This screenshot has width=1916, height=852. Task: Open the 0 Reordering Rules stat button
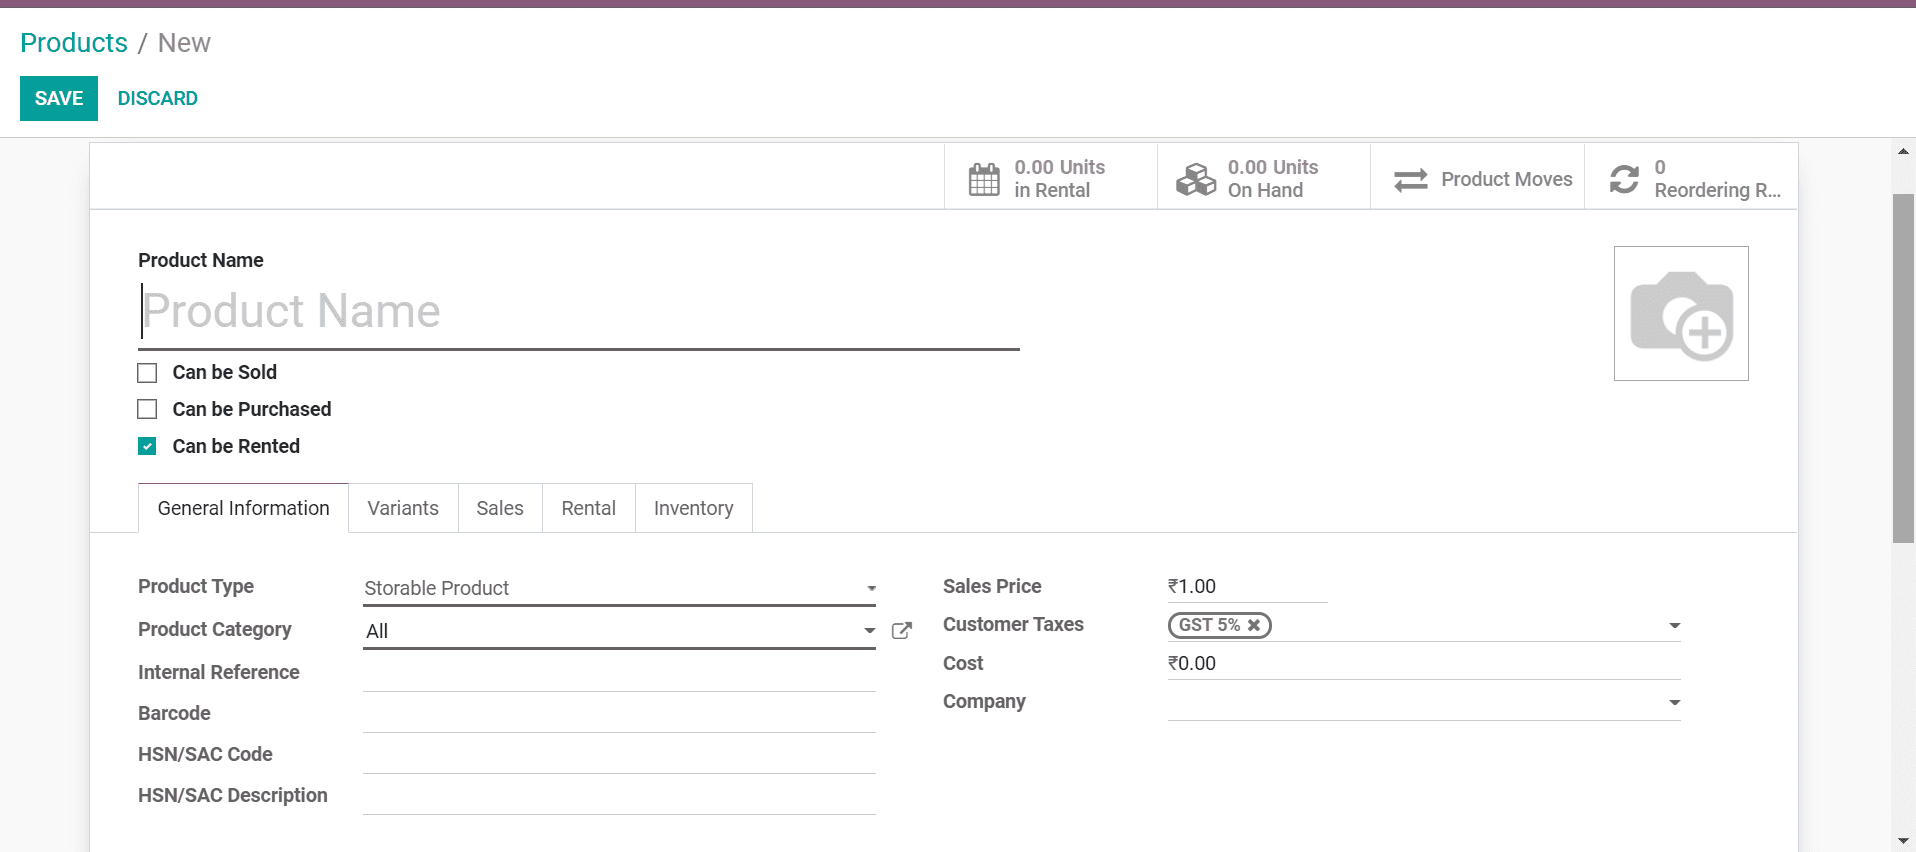click(x=1692, y=178)
